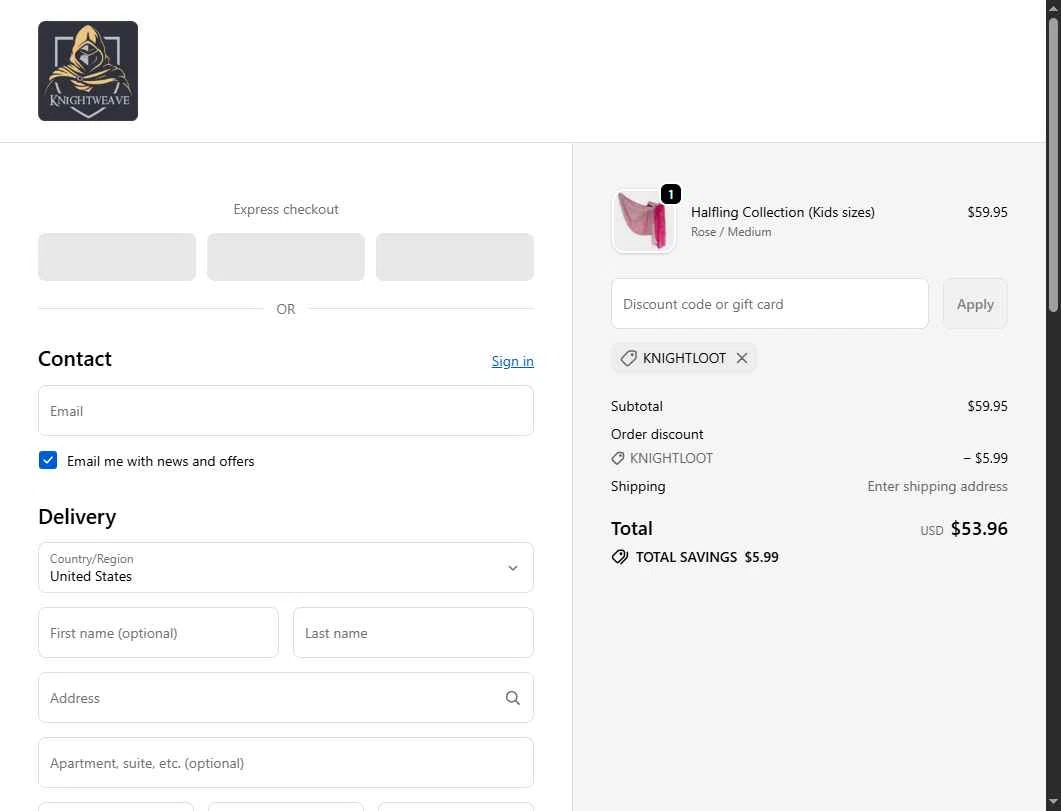Viewport: 1061px width, 811px height.
Task: Click the middle express checkout button
Action: click(286, 257)
